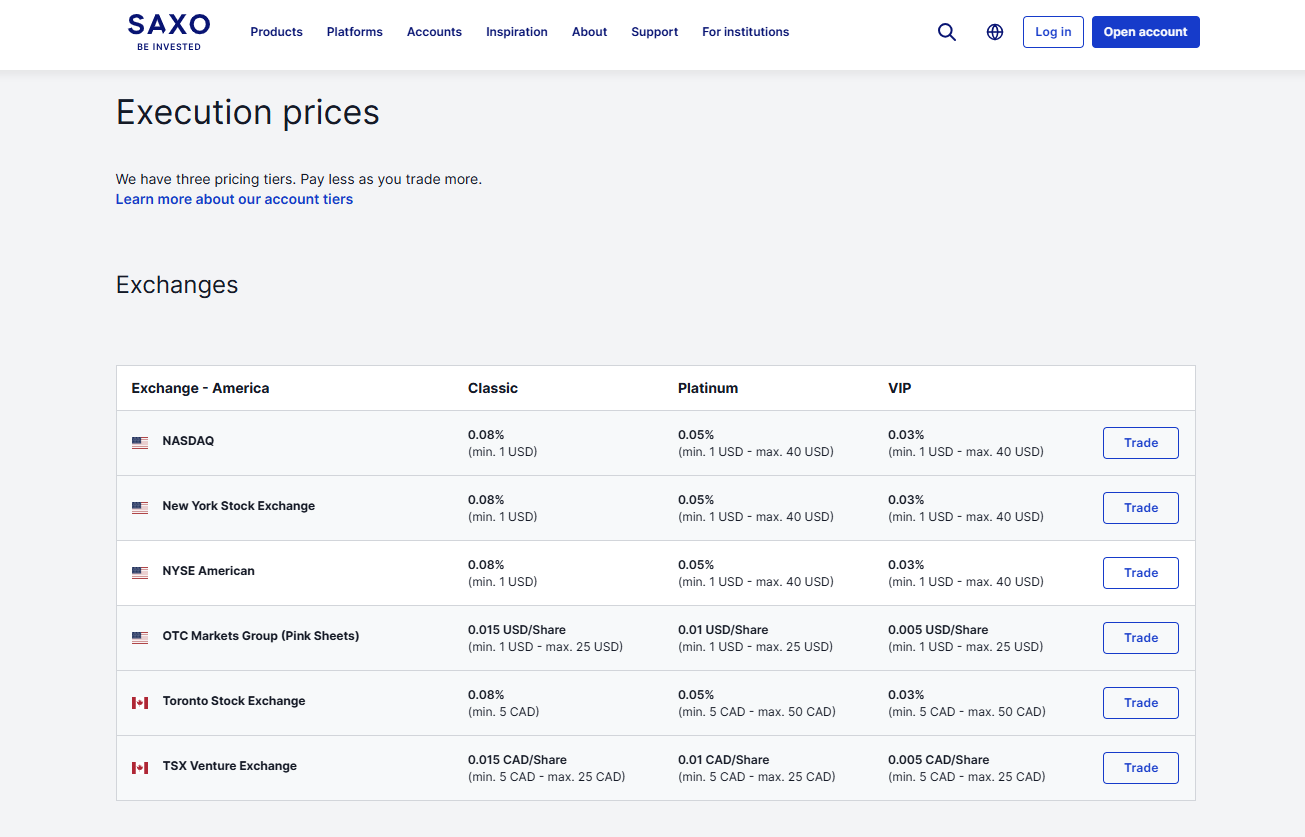This screenshot has height=837, width=1305.
Task: Click the Open account button
Action: click(1146, 32)
